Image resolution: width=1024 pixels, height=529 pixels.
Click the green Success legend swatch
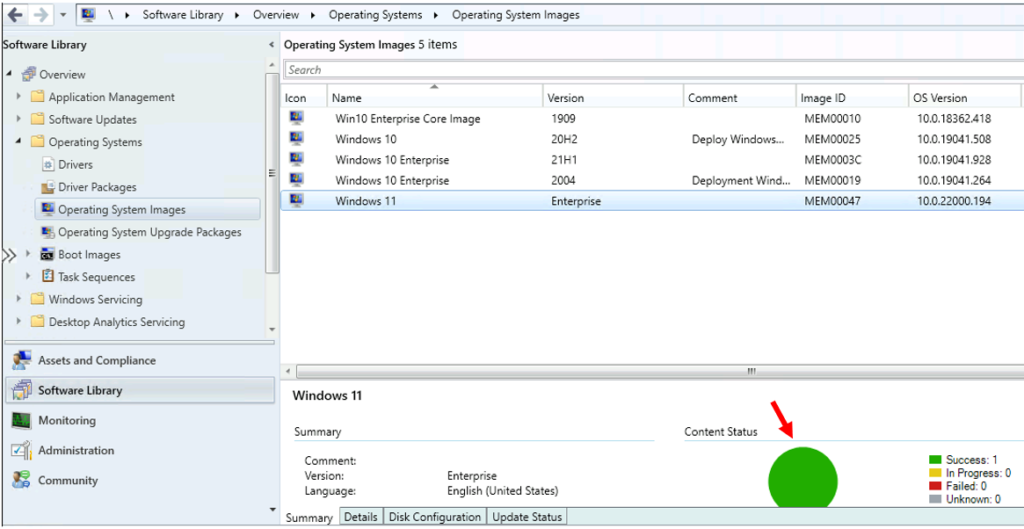pos(934,460)
